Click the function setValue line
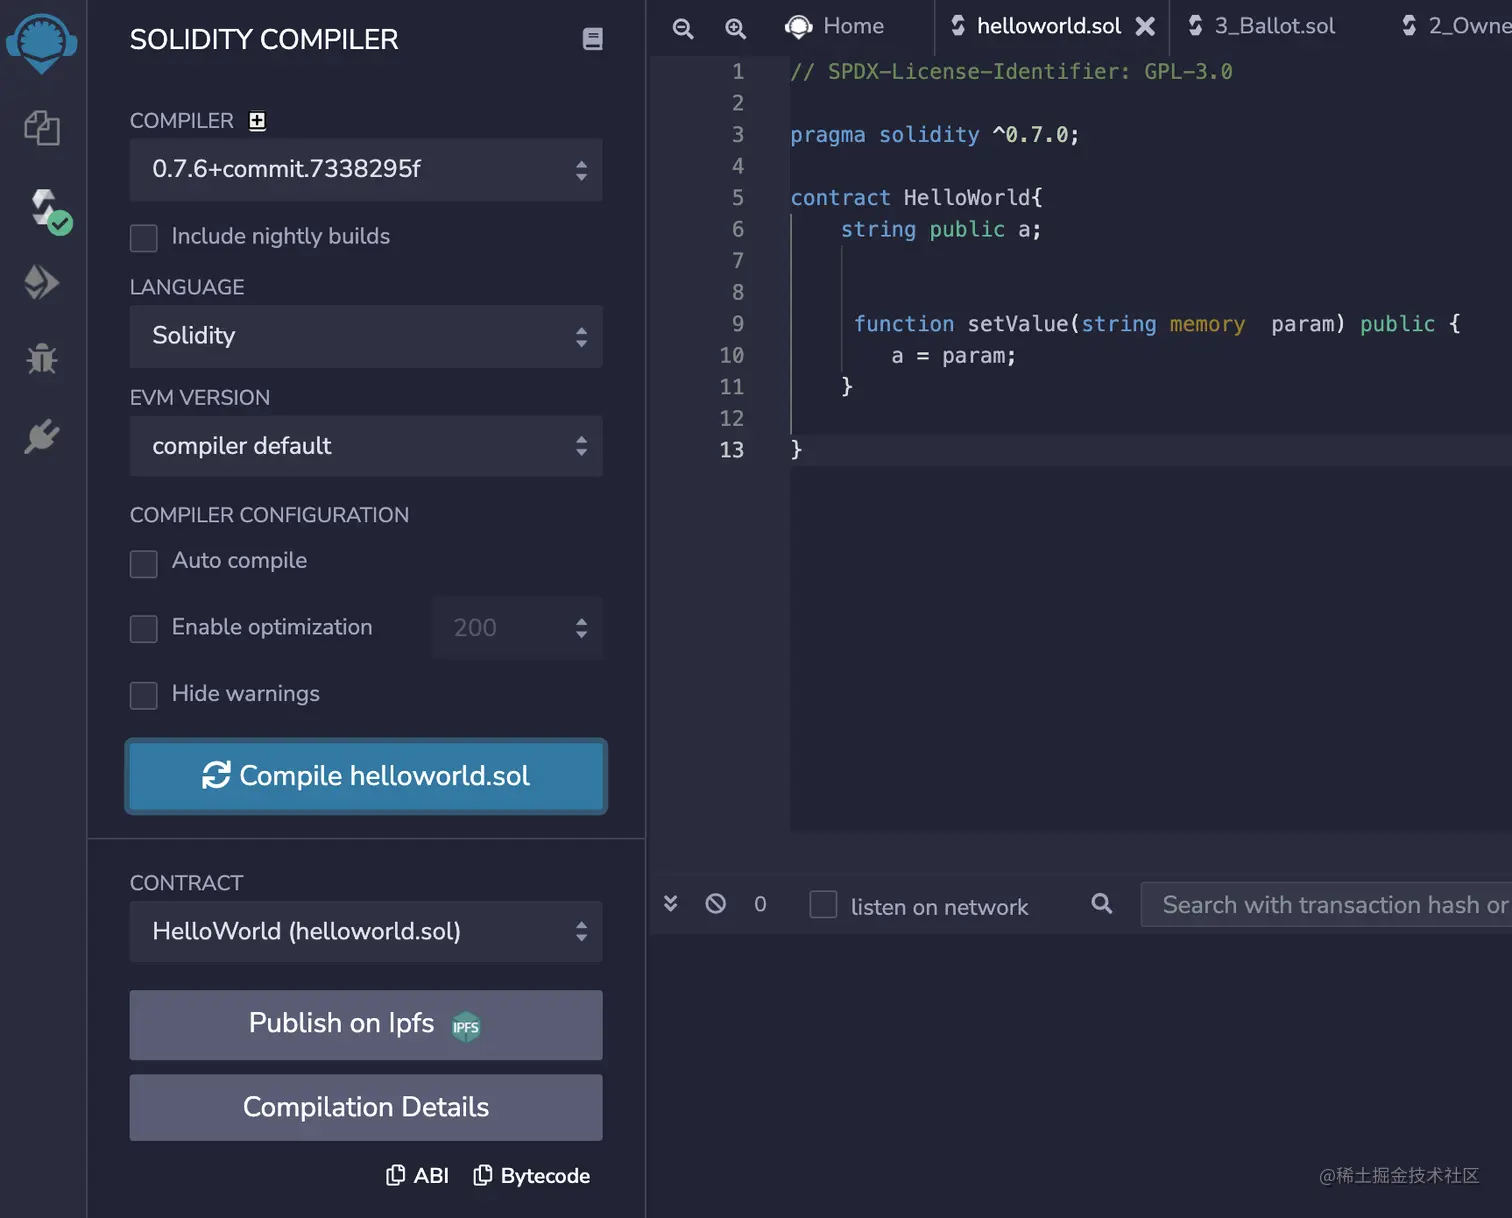The width and height of the screenshot is (1512, 1218). tap(1157, 324)
